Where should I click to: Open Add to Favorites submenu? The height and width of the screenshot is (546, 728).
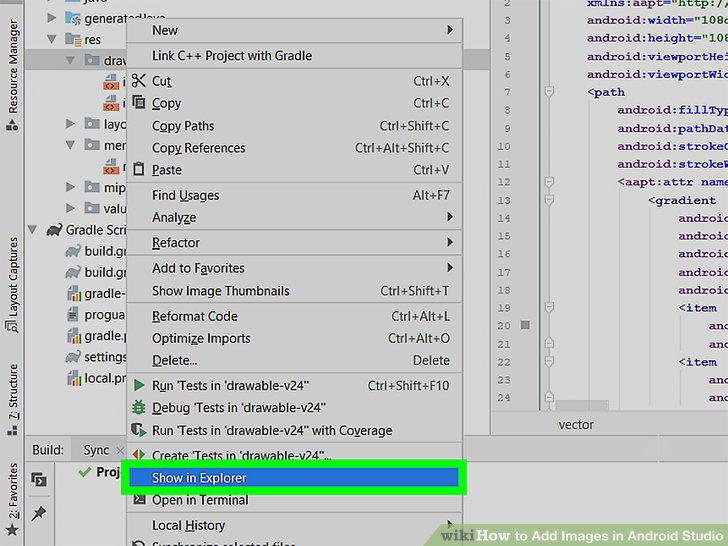pos(293,268)
